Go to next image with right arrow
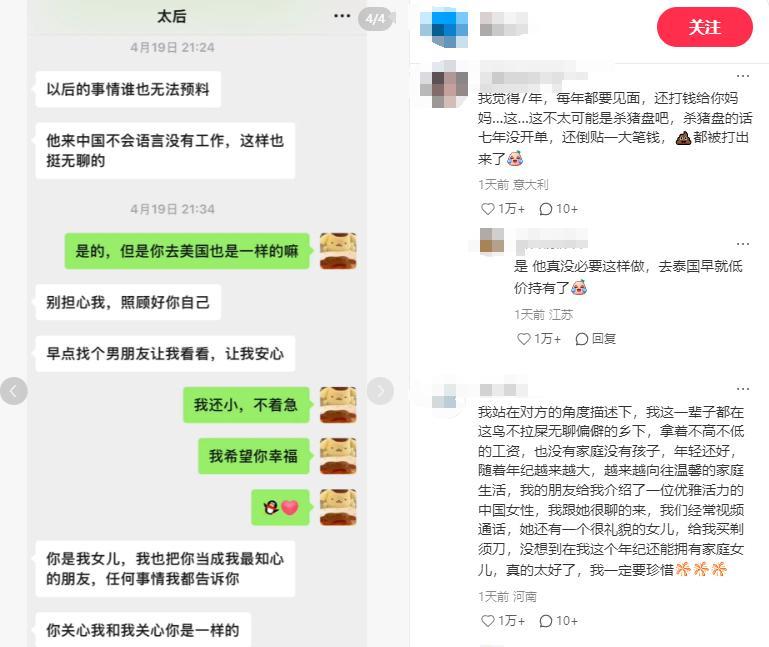 (x=380, y=391)
